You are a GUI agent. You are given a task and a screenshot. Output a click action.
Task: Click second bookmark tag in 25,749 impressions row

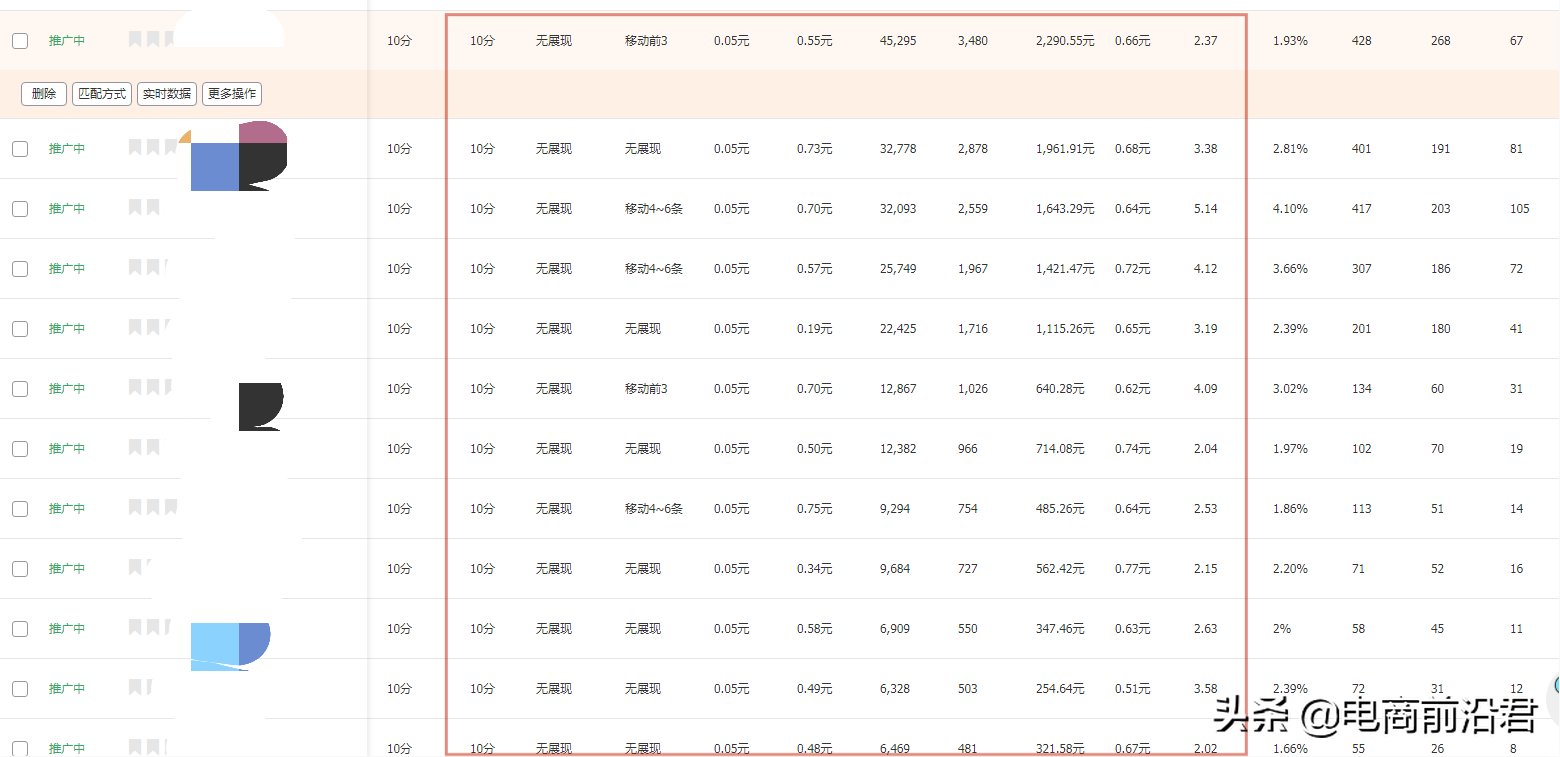(153, 267)
